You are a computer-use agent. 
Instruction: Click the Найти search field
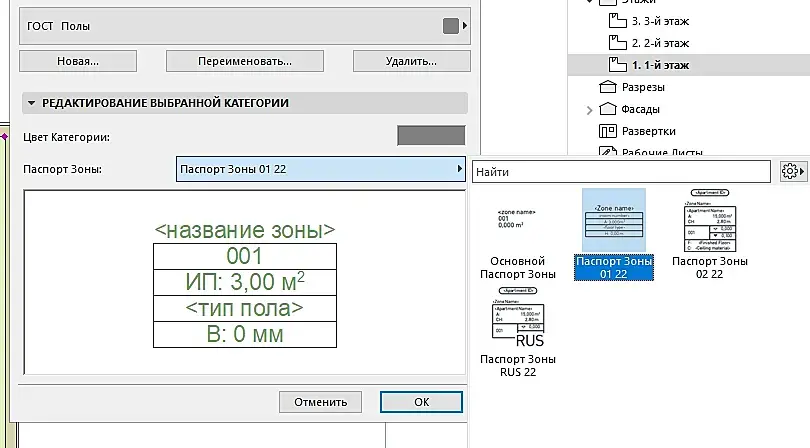click(621, 172)
